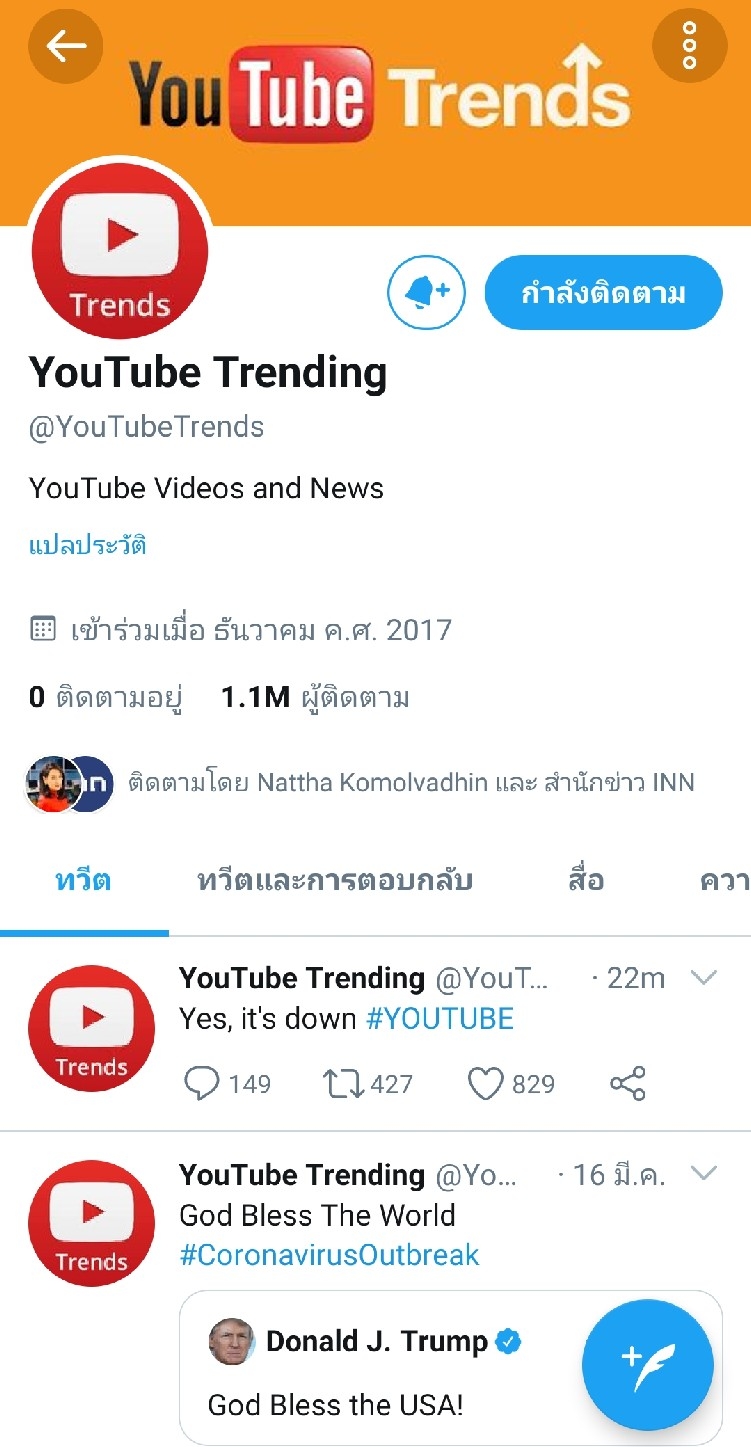This screenshot has width=751, height=1447.
Task: Open the three-dot overflow menu
Action: [x=689, y=46]
